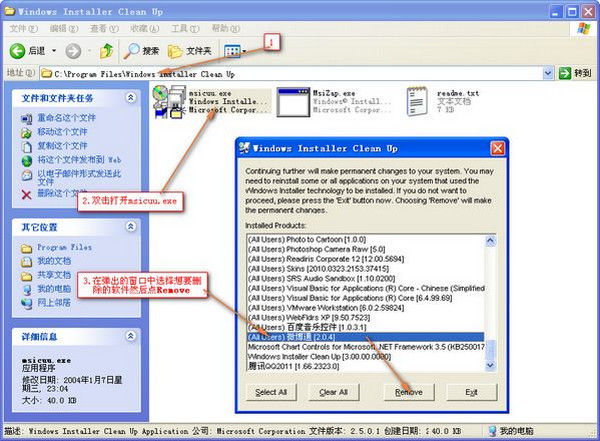Collapse the 其它位置 panel

pos(130,227)
